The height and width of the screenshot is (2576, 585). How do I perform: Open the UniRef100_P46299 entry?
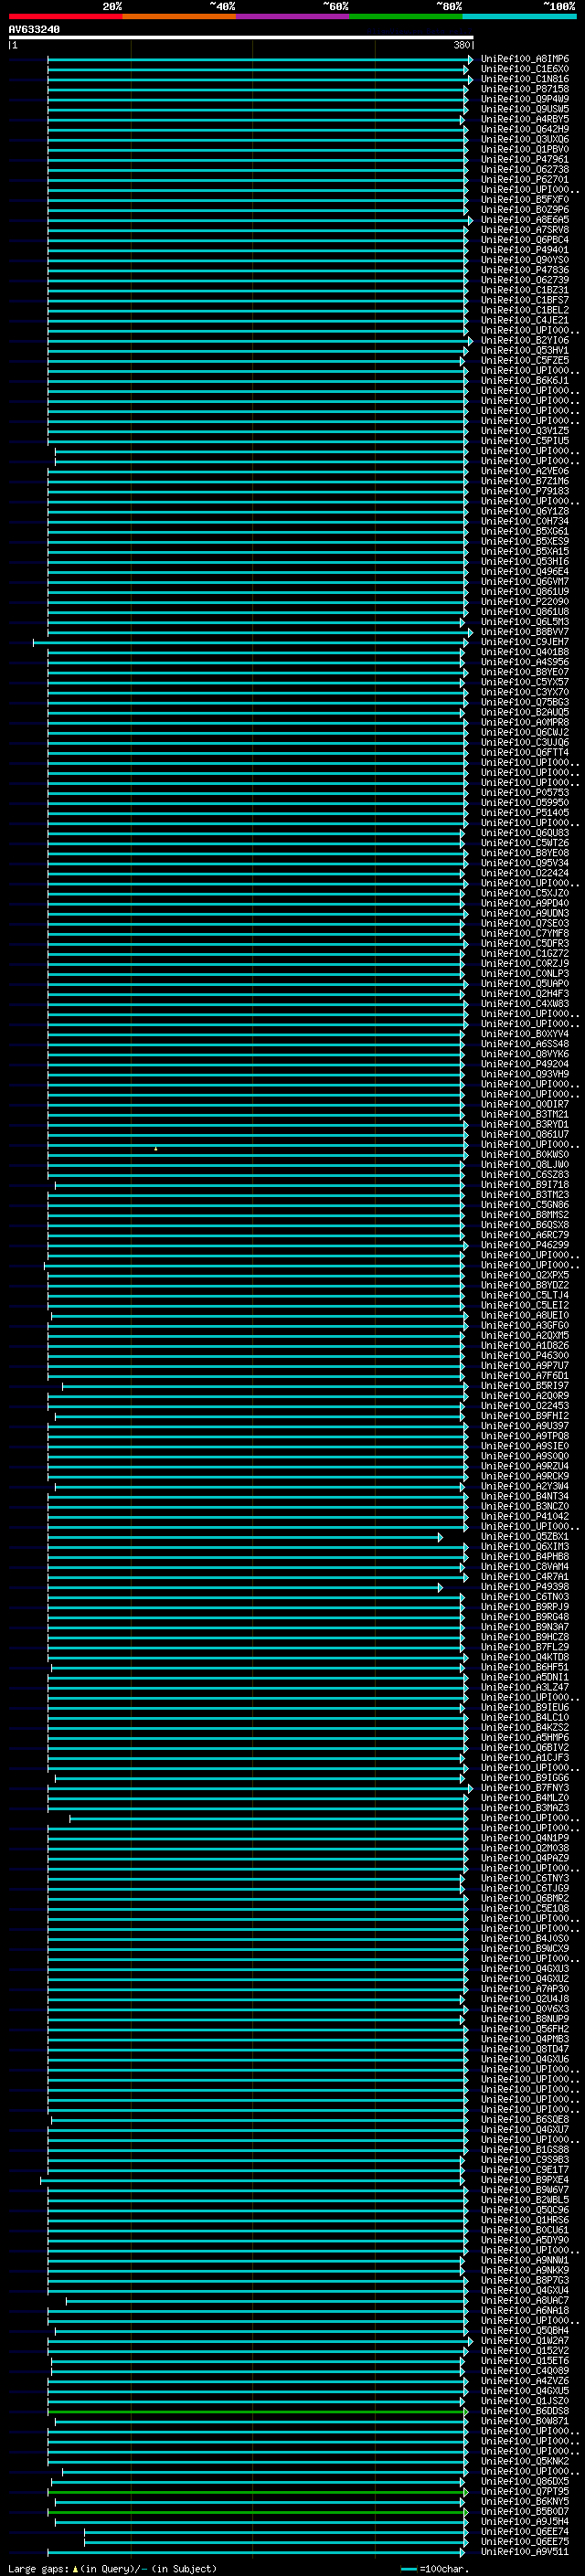click(x=524, y=1244)
